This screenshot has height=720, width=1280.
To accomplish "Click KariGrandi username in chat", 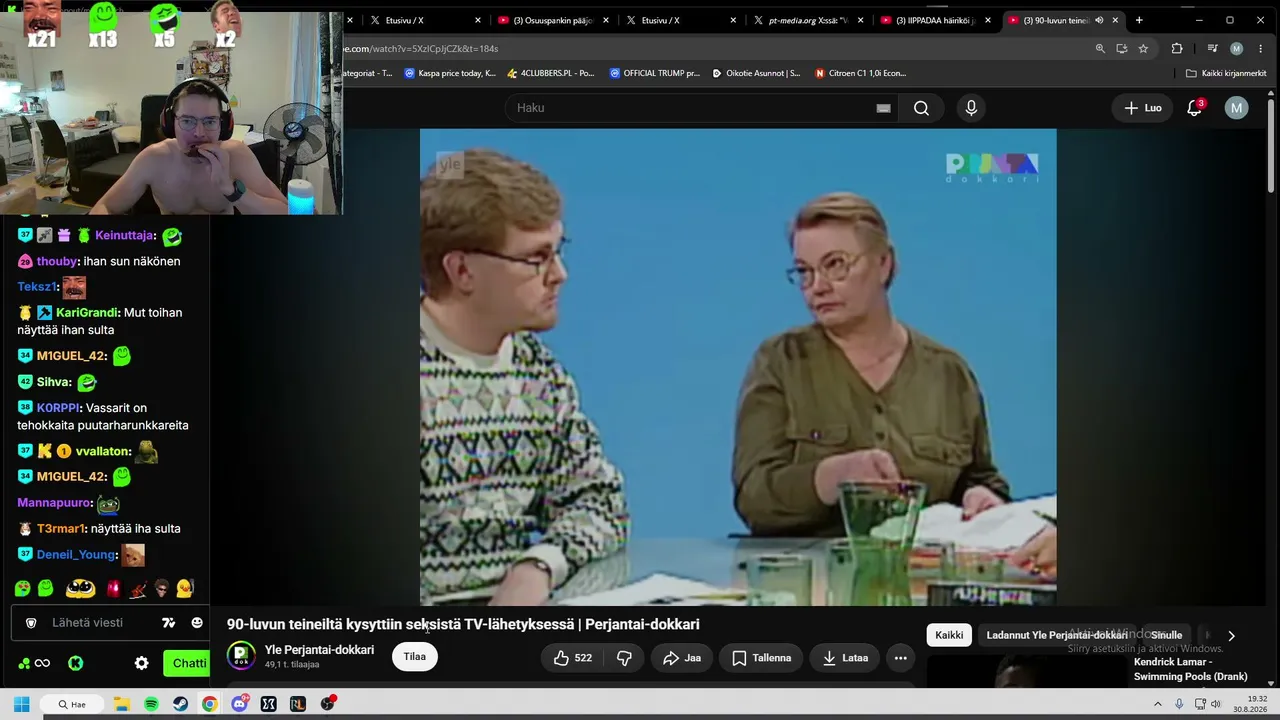I will coord(88,313).
